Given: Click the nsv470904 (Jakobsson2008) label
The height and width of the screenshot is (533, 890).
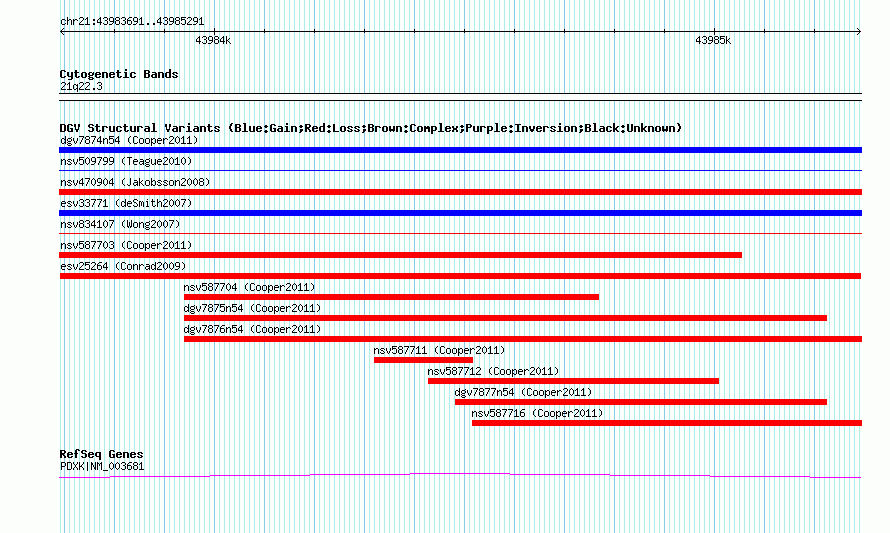Looking at the screenshot, I should 135,182.
